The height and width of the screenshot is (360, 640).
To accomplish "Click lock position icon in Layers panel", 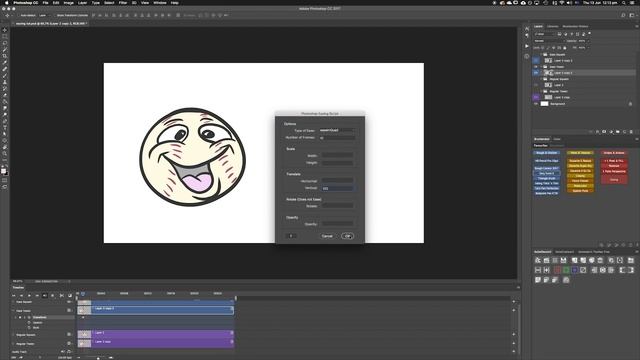I will pos(554,48).
